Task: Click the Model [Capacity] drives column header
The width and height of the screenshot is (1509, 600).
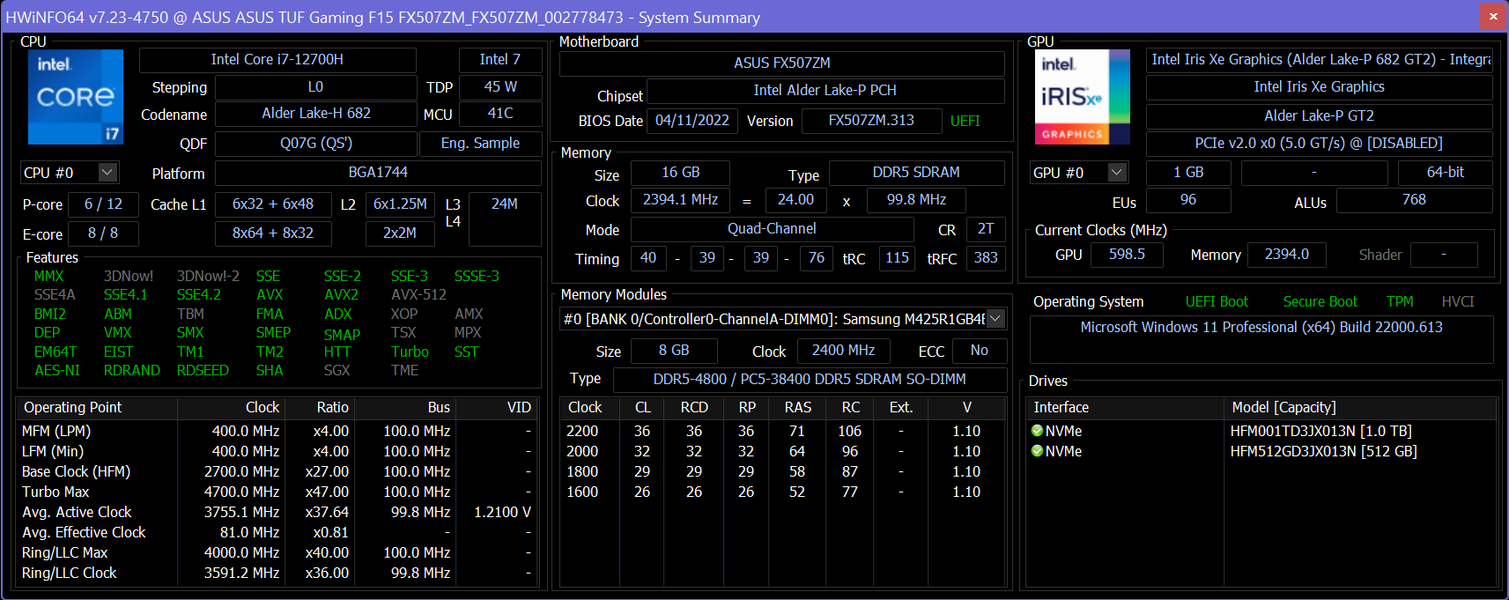Action: [1360, 408]
